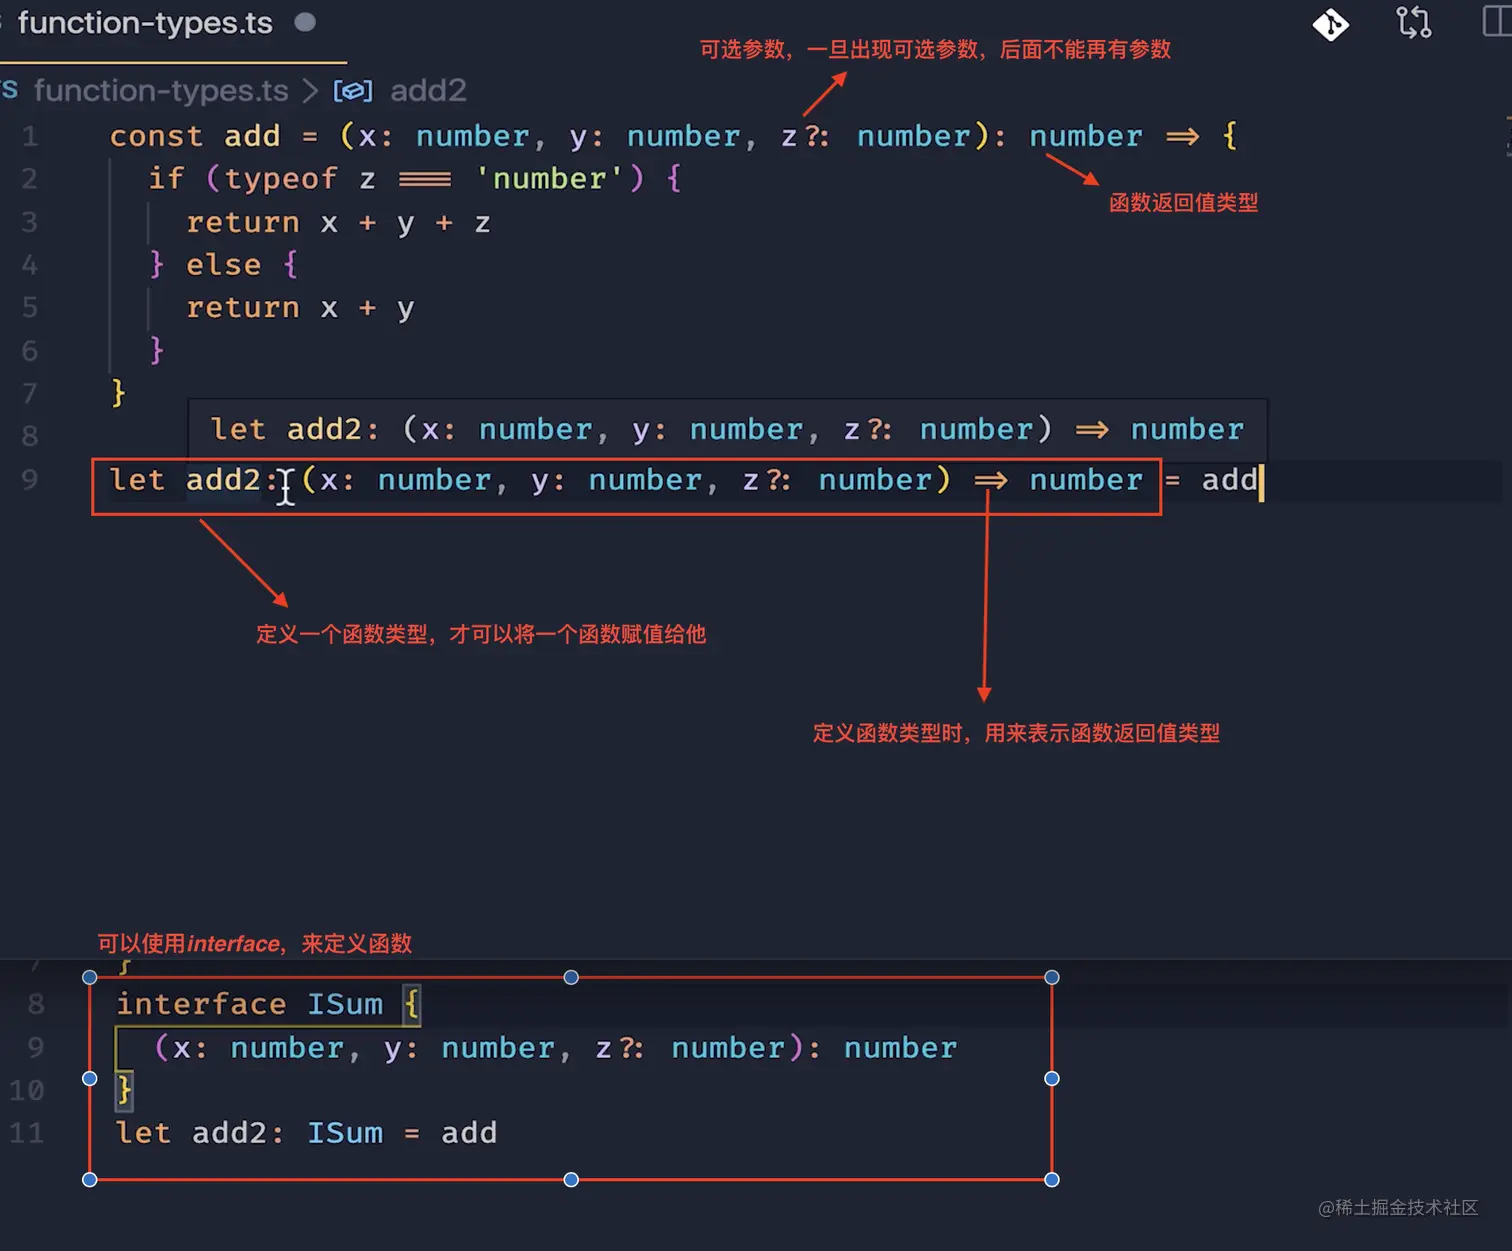This screenshot has width=1512, height=1251.
Task: Click the "add" identifier after const on line 1
Action: (x=252, y=136)
